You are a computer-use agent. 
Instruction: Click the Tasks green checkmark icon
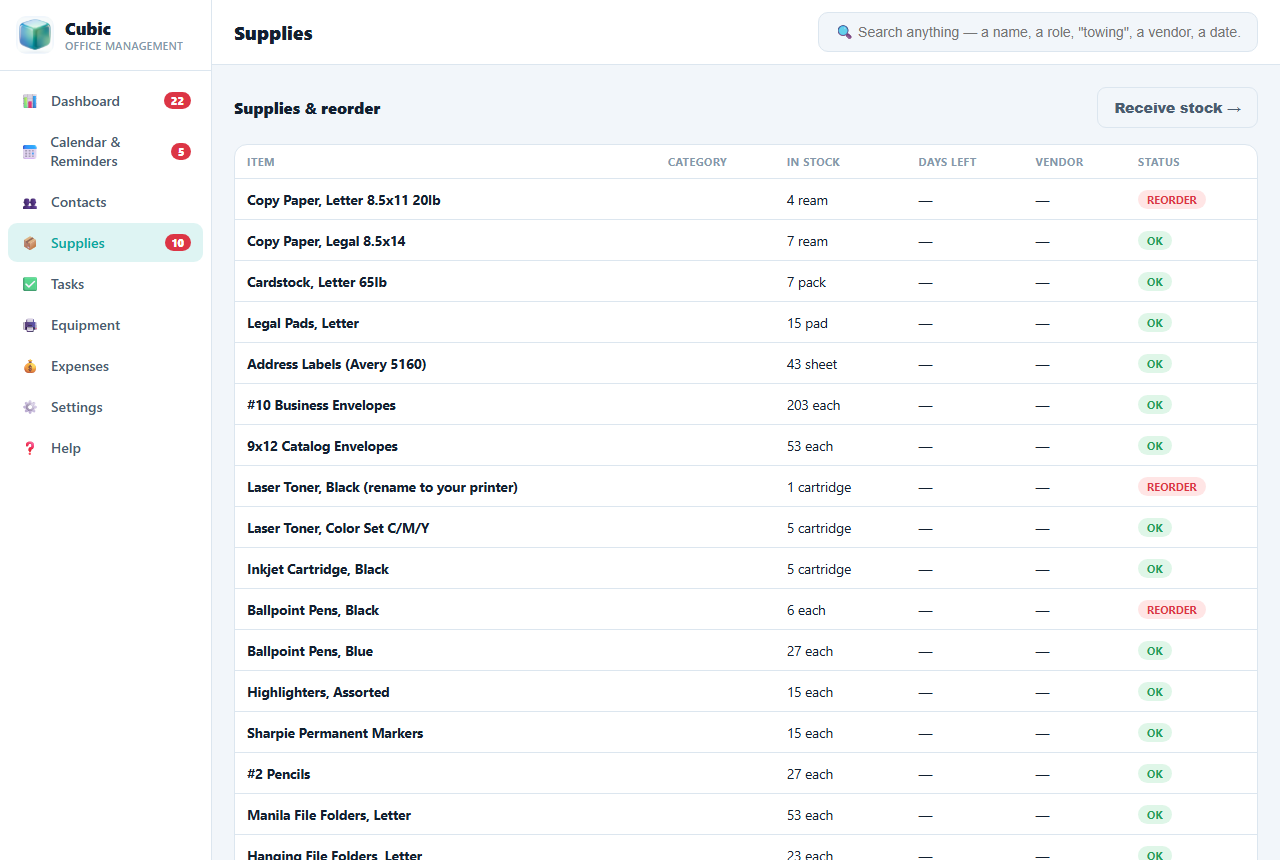click(x=30, y=284)
